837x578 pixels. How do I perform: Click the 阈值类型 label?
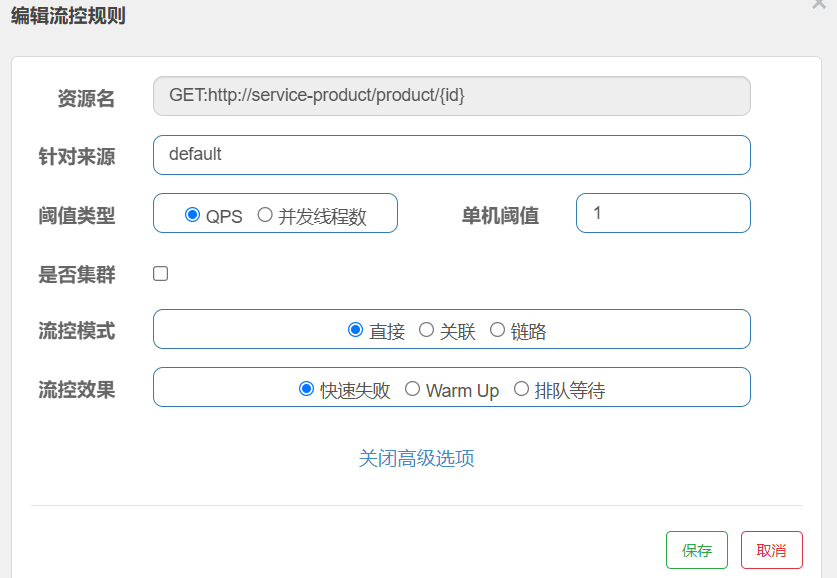click(76, 216)
